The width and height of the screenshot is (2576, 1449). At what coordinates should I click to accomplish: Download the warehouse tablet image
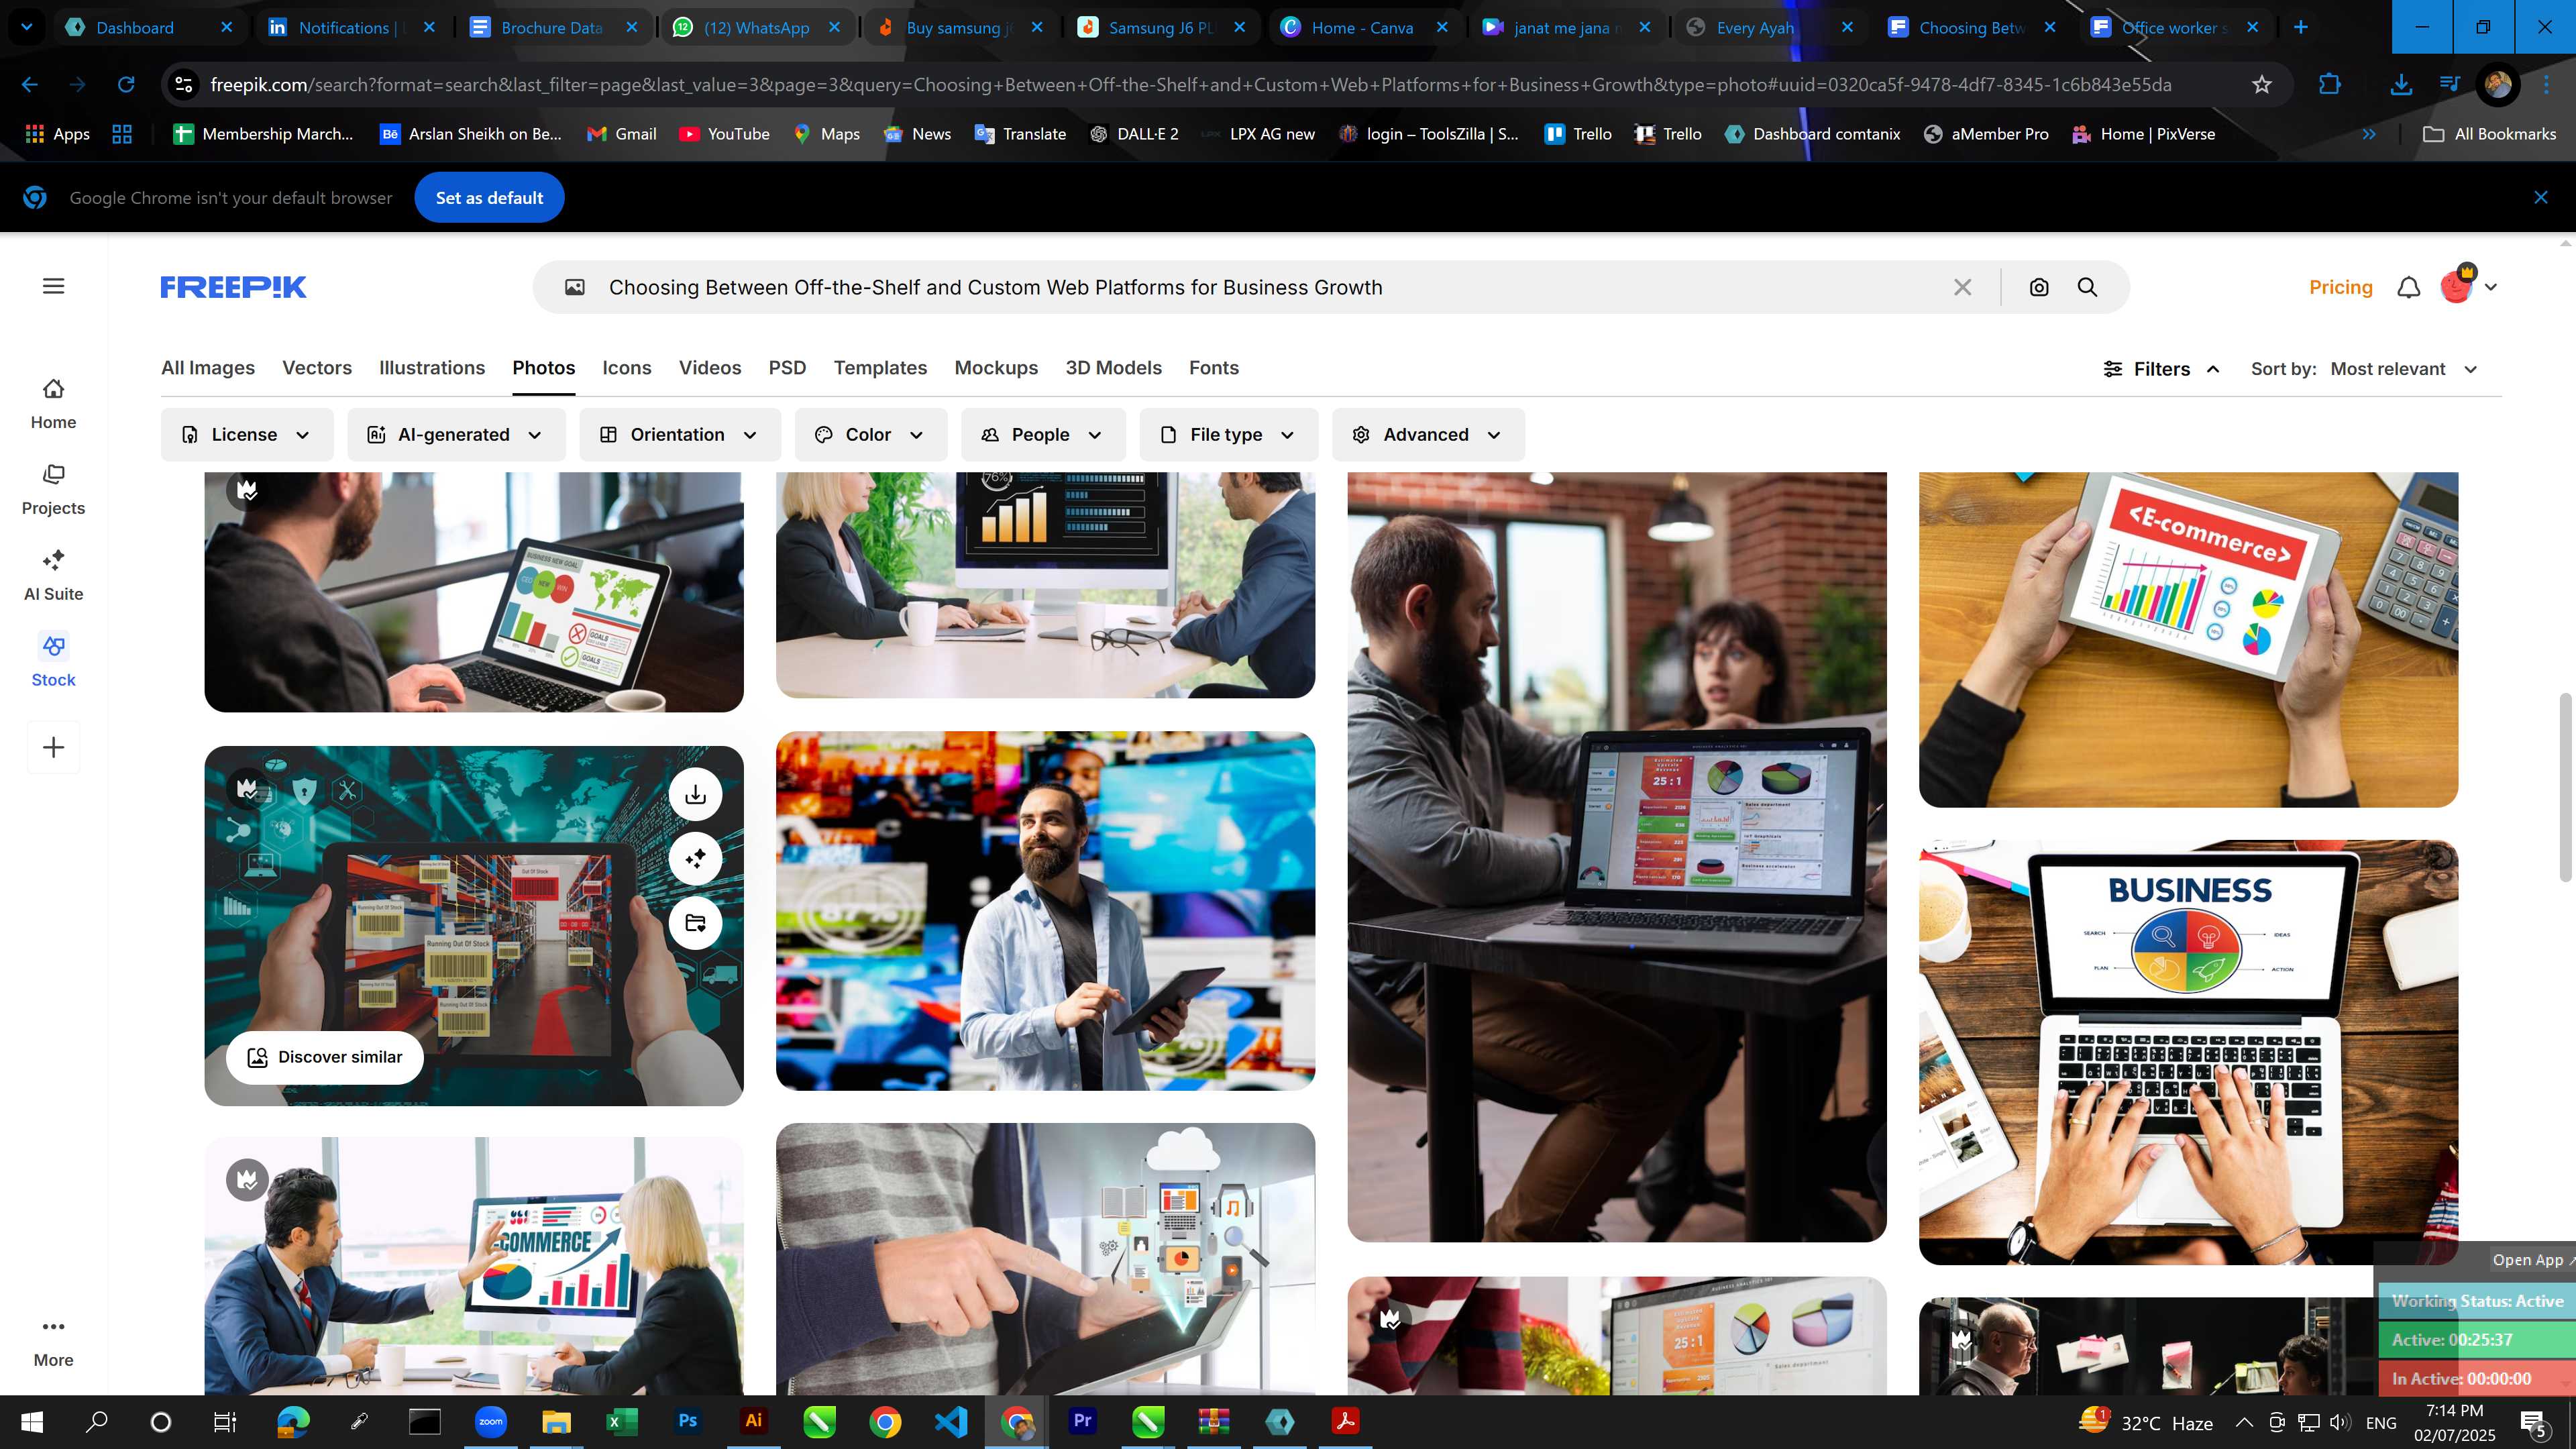point(695,794)
